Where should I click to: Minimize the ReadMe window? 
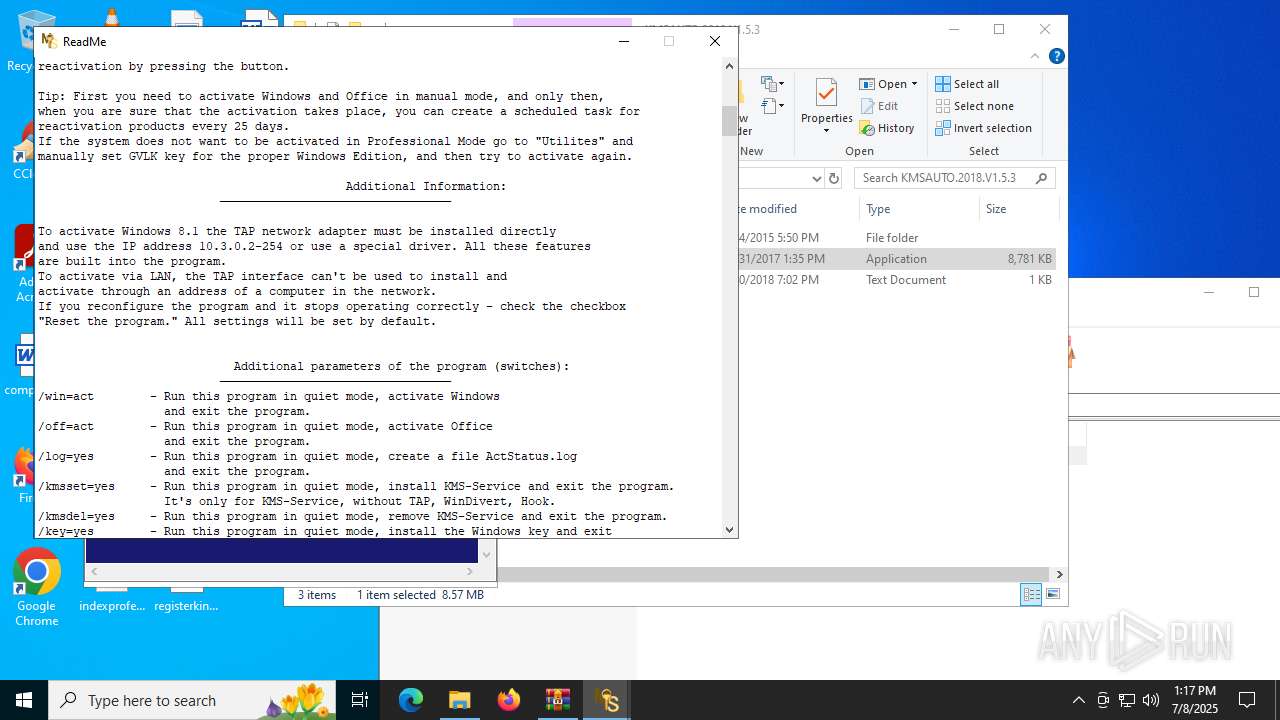(624, 41)
